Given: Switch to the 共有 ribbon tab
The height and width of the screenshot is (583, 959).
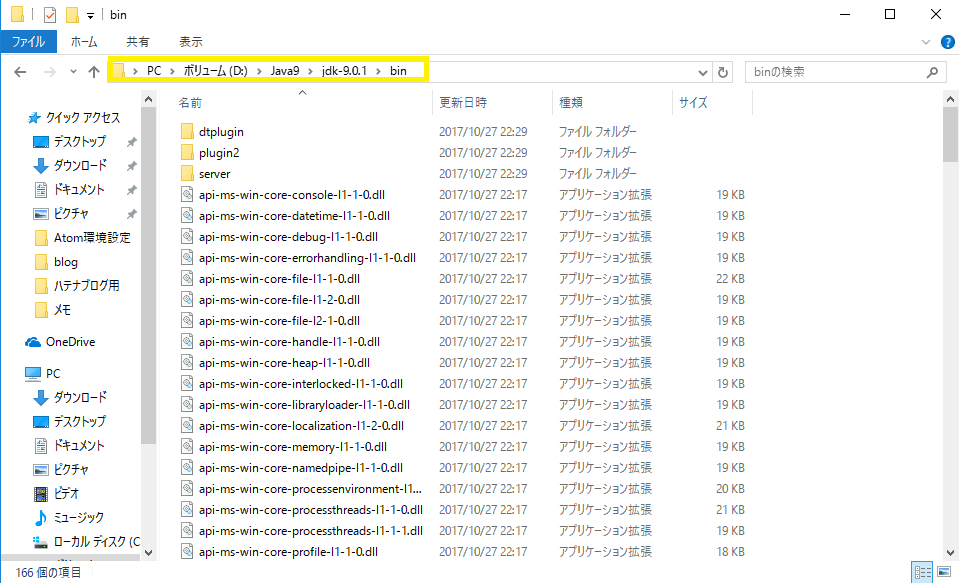Looking at the screenshot, I should click(x=138, y=42).
